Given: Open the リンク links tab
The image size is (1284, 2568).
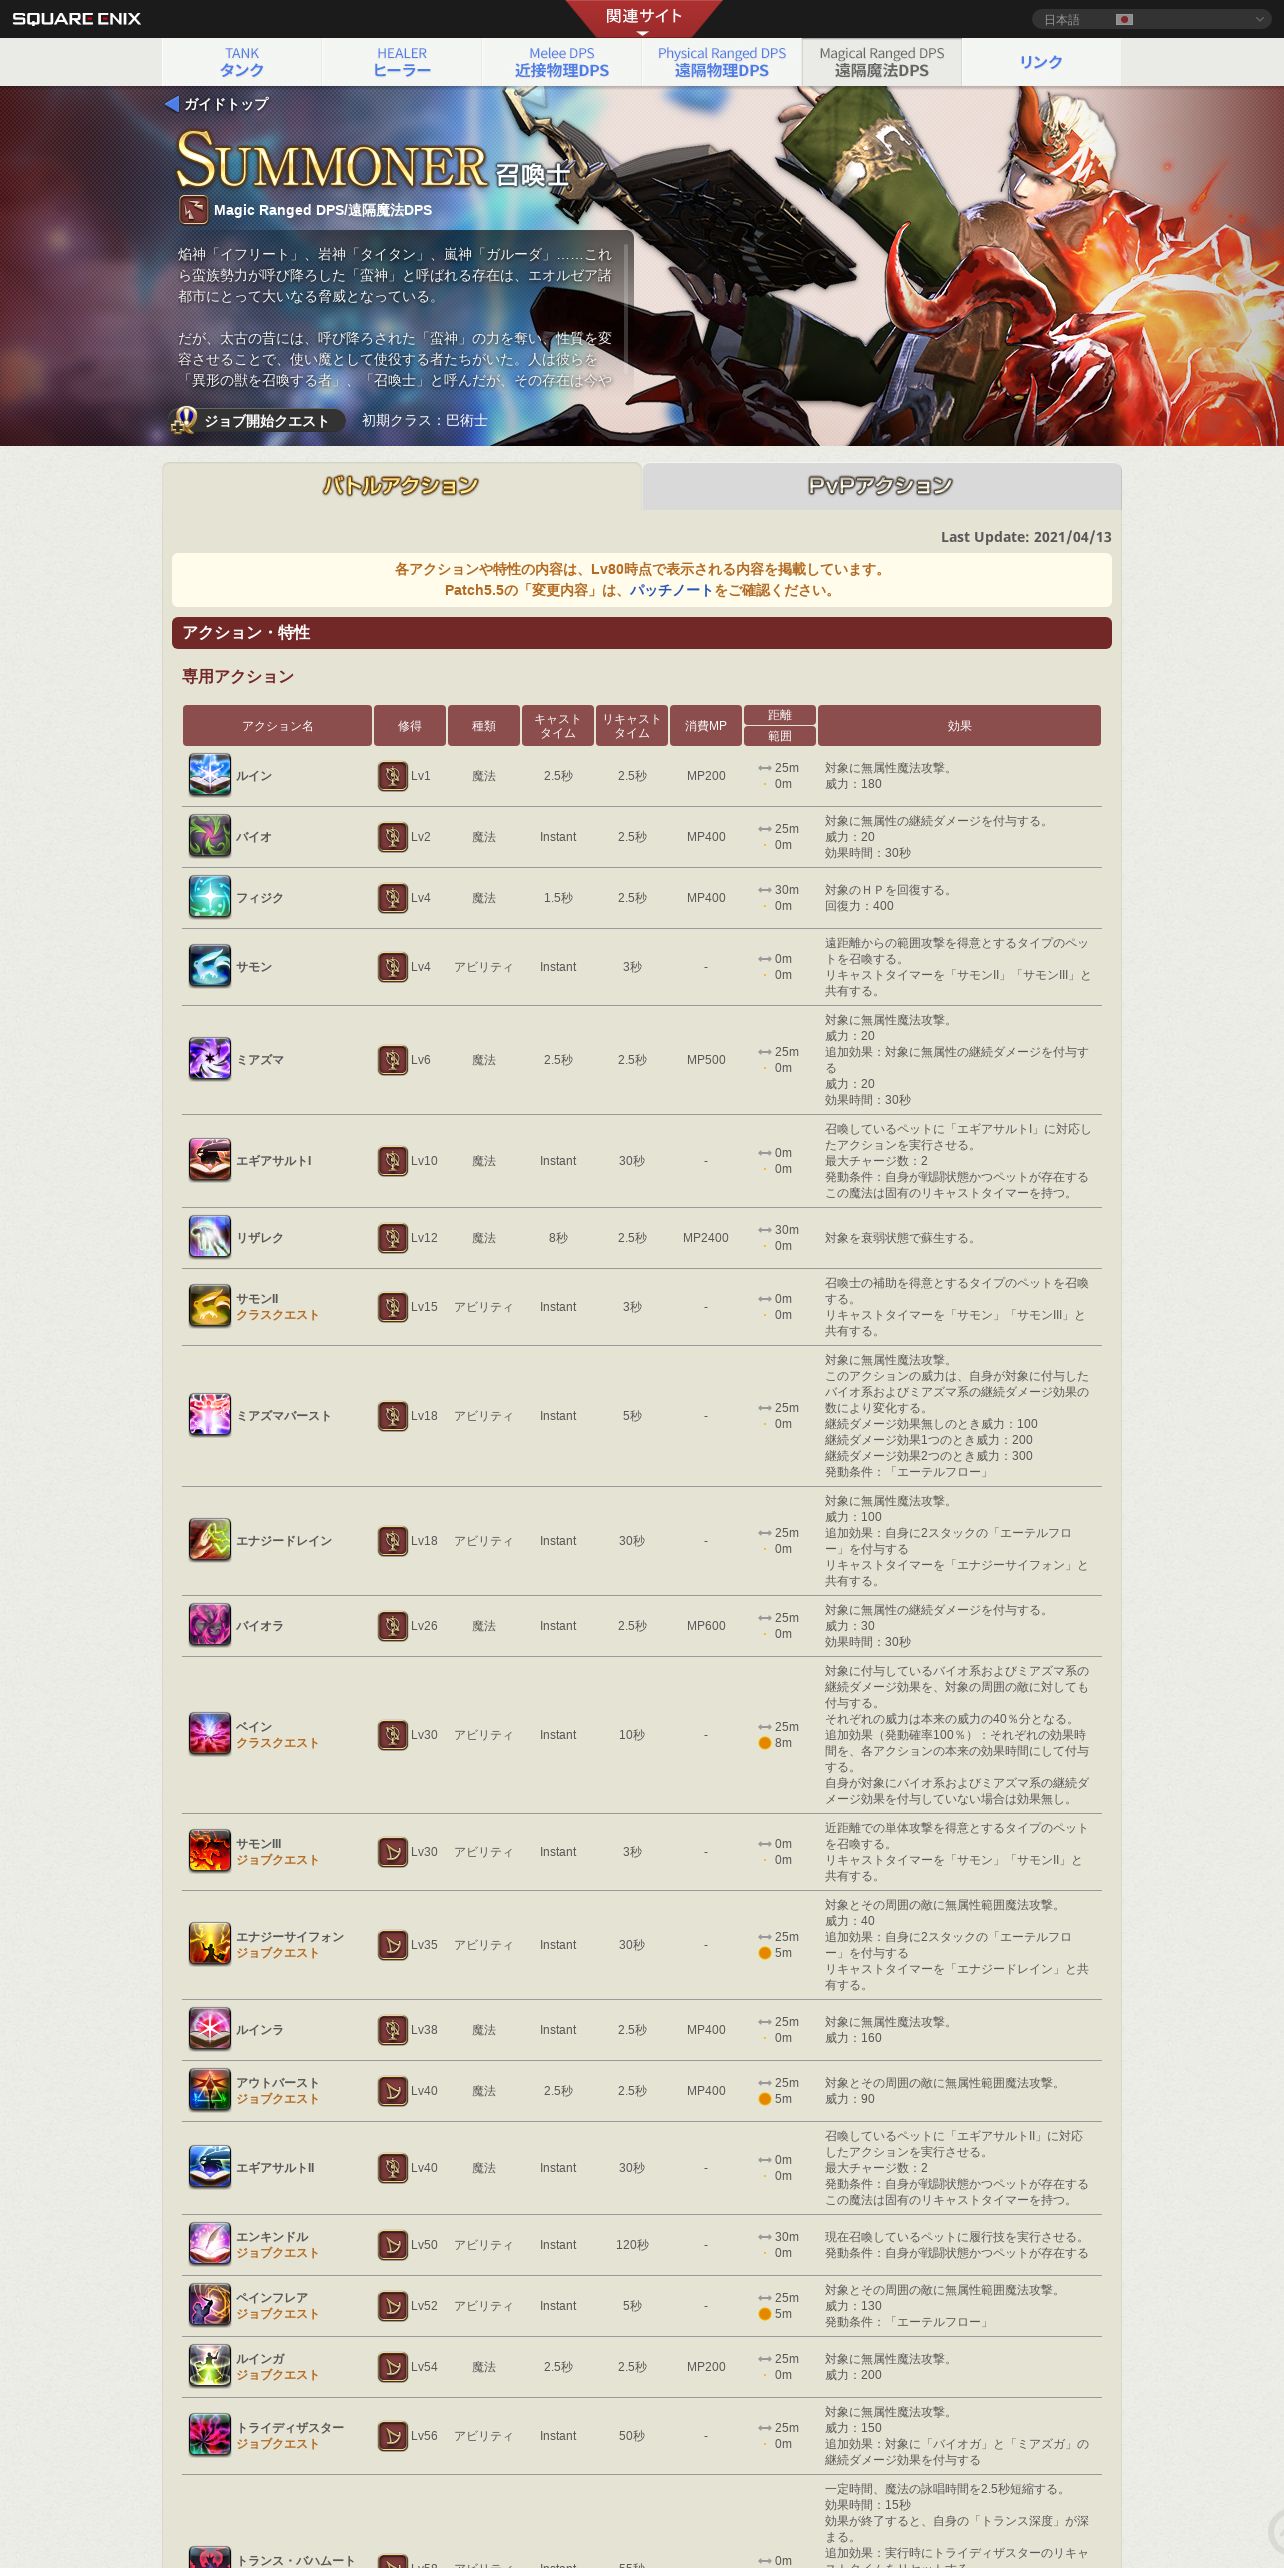Looking at the screenshot, I should (1041, 62).
